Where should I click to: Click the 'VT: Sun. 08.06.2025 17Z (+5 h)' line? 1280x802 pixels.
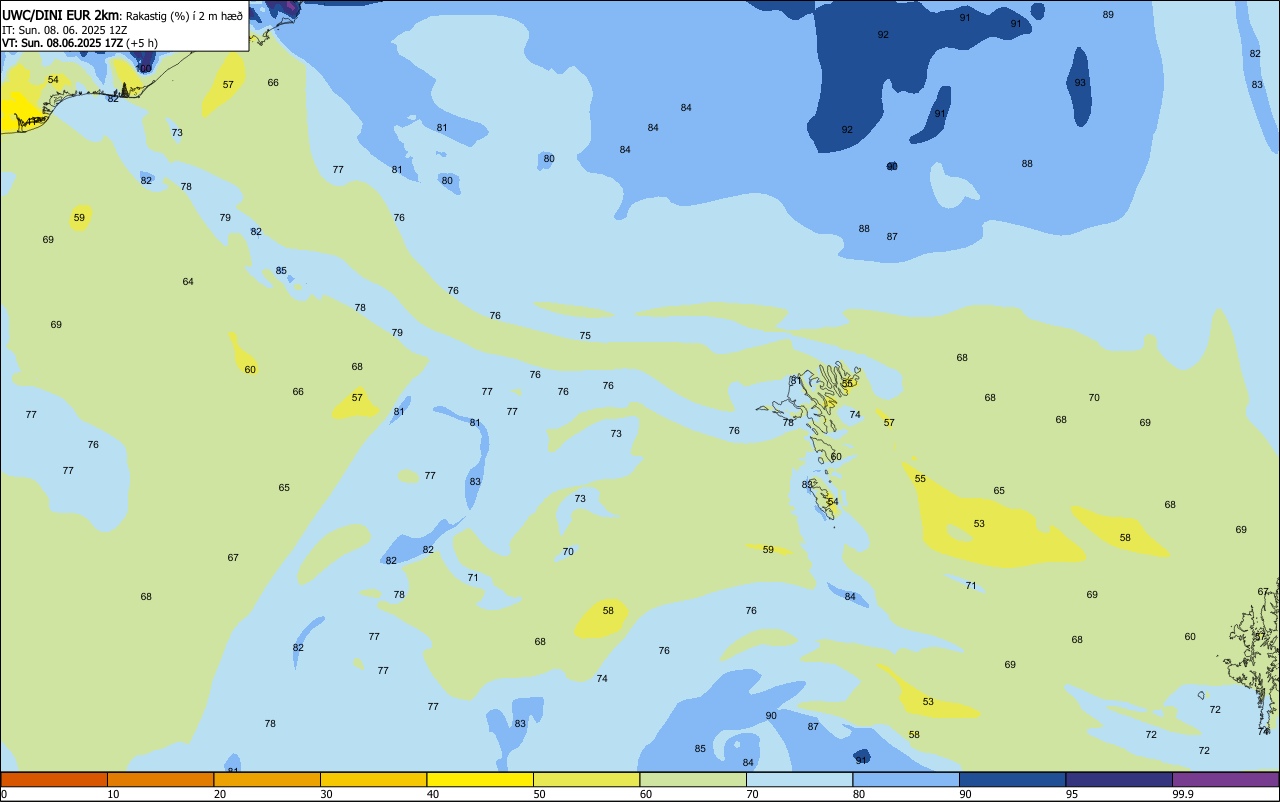coord(79,43)
